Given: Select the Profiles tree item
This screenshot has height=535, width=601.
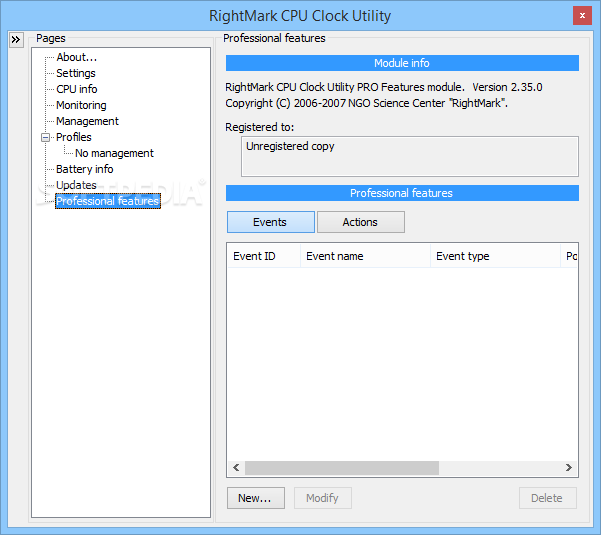Looking at the screenshot, I should tap(74, 137).
